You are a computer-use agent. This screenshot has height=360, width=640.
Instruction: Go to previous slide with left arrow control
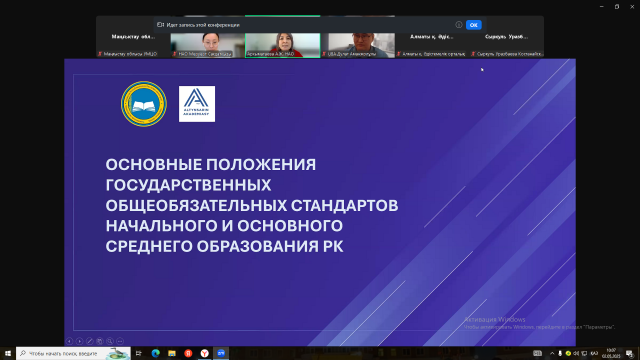click(69, 341)
